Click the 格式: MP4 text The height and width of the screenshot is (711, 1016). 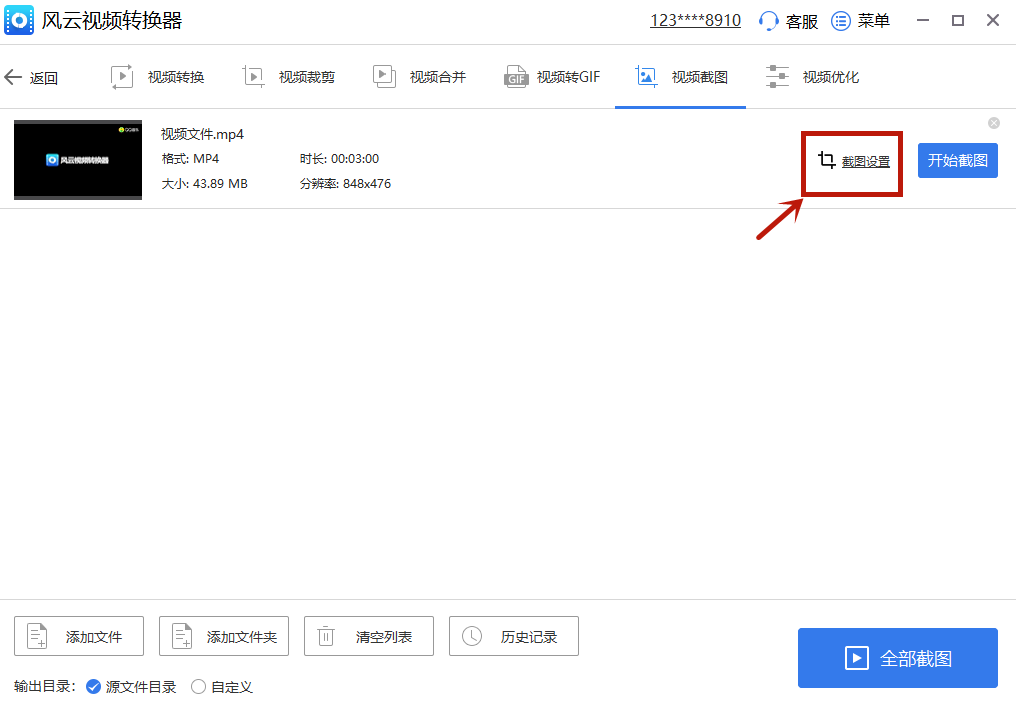(190, 159)
